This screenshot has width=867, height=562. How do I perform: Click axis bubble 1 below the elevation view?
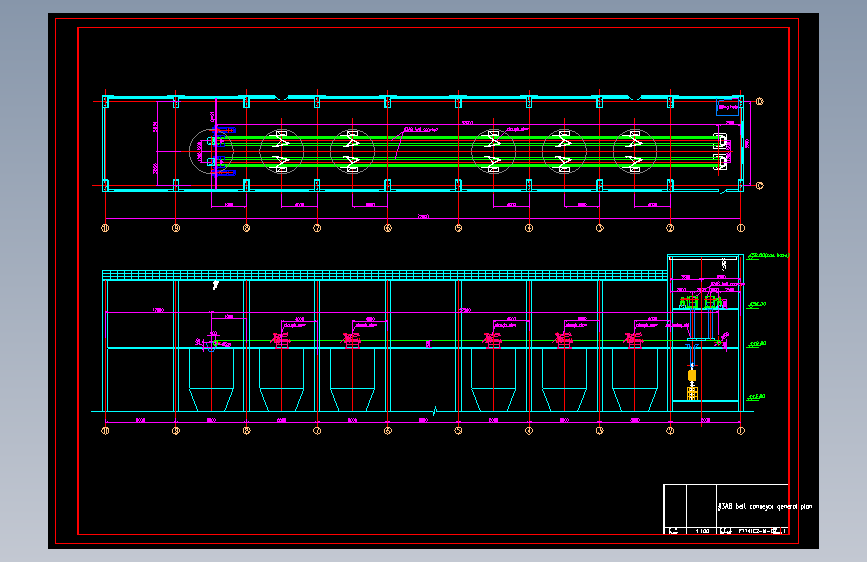tap(741, 430)
